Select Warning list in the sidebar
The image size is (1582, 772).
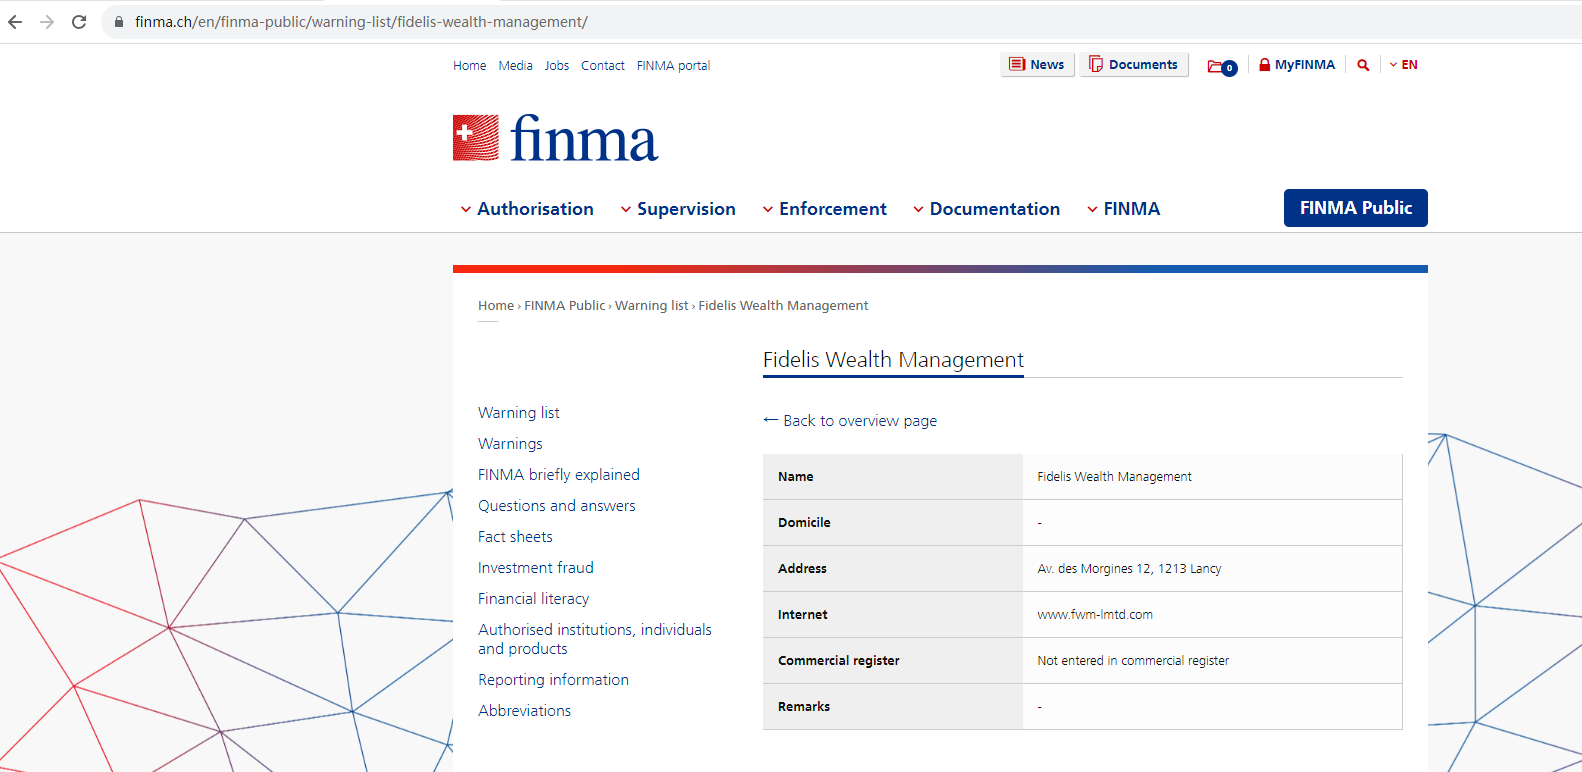point(519,413)
